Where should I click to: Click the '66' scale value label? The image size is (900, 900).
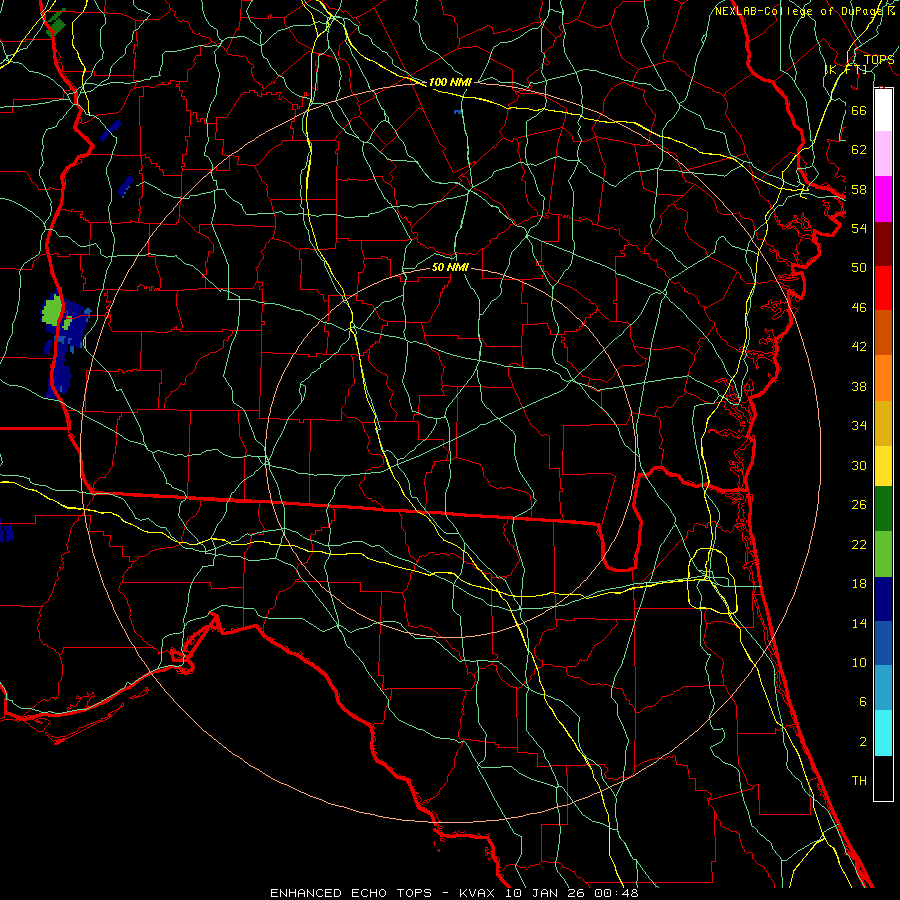(859, 110)
